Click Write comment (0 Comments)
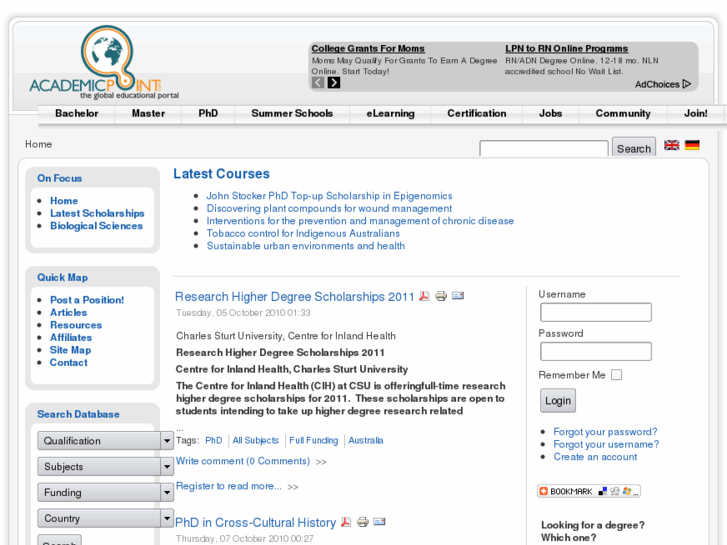Viewport: 727px width, 545px height. click(x=243, y=461)
